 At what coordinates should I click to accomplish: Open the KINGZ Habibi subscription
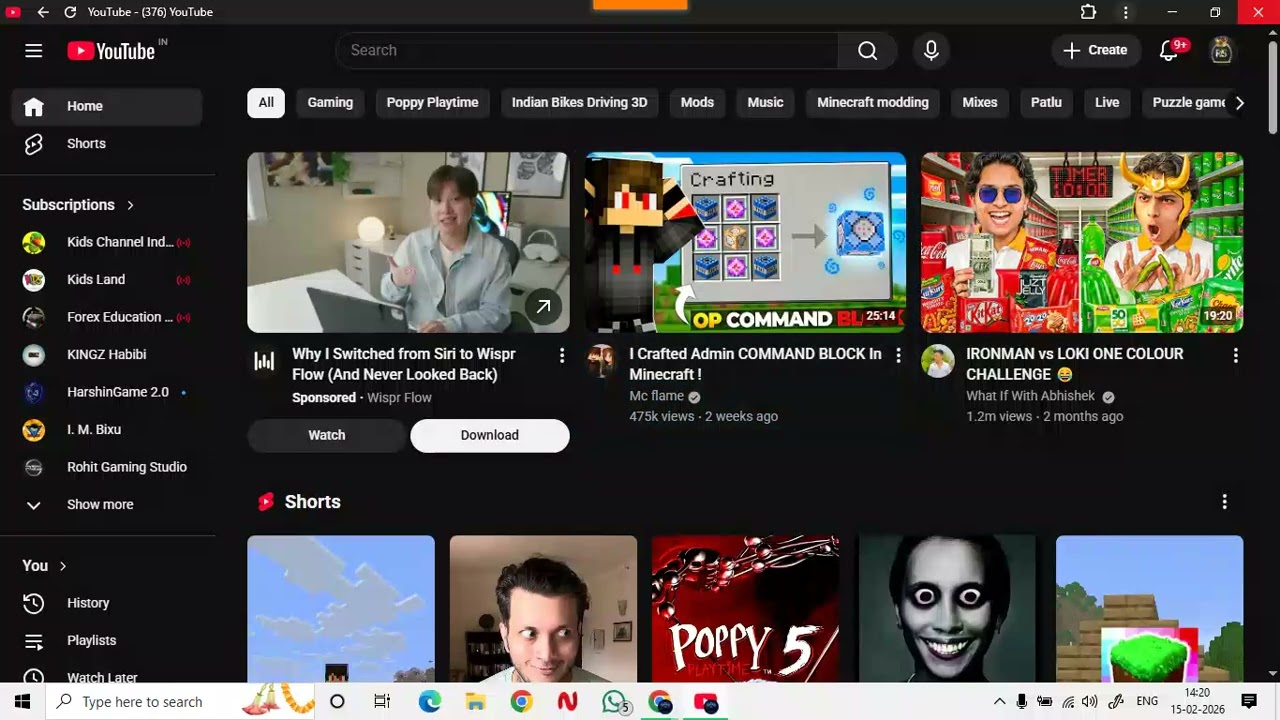point(107,355)
